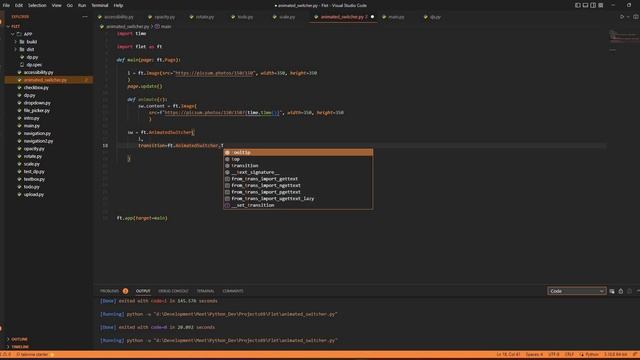This screenshot has height=360, width=640.
Task: Open the Output panel tab
Action: tap(143, 291)
